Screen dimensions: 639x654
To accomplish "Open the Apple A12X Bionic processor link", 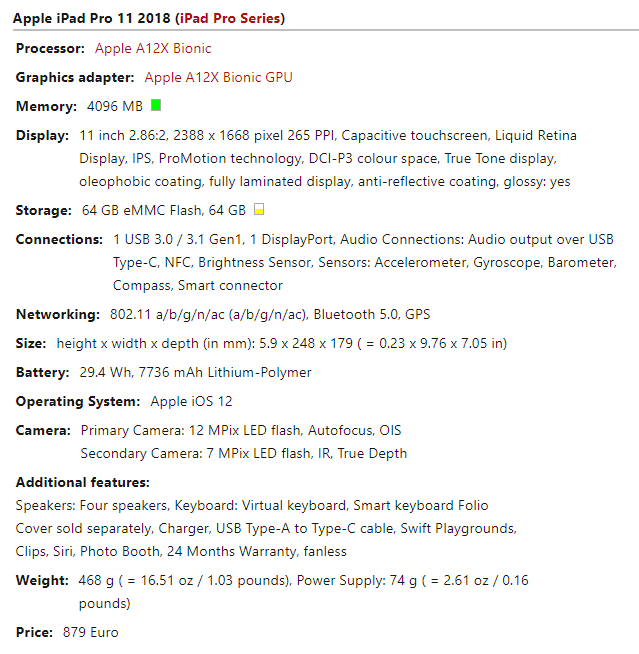I will click(x=153, y=48).
